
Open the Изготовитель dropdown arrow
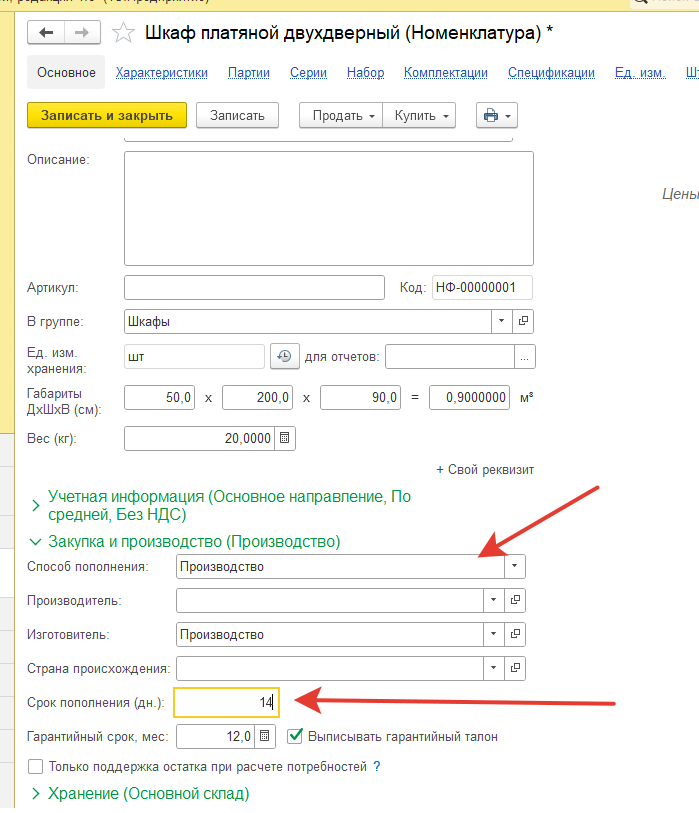click(x=494, y=634)
